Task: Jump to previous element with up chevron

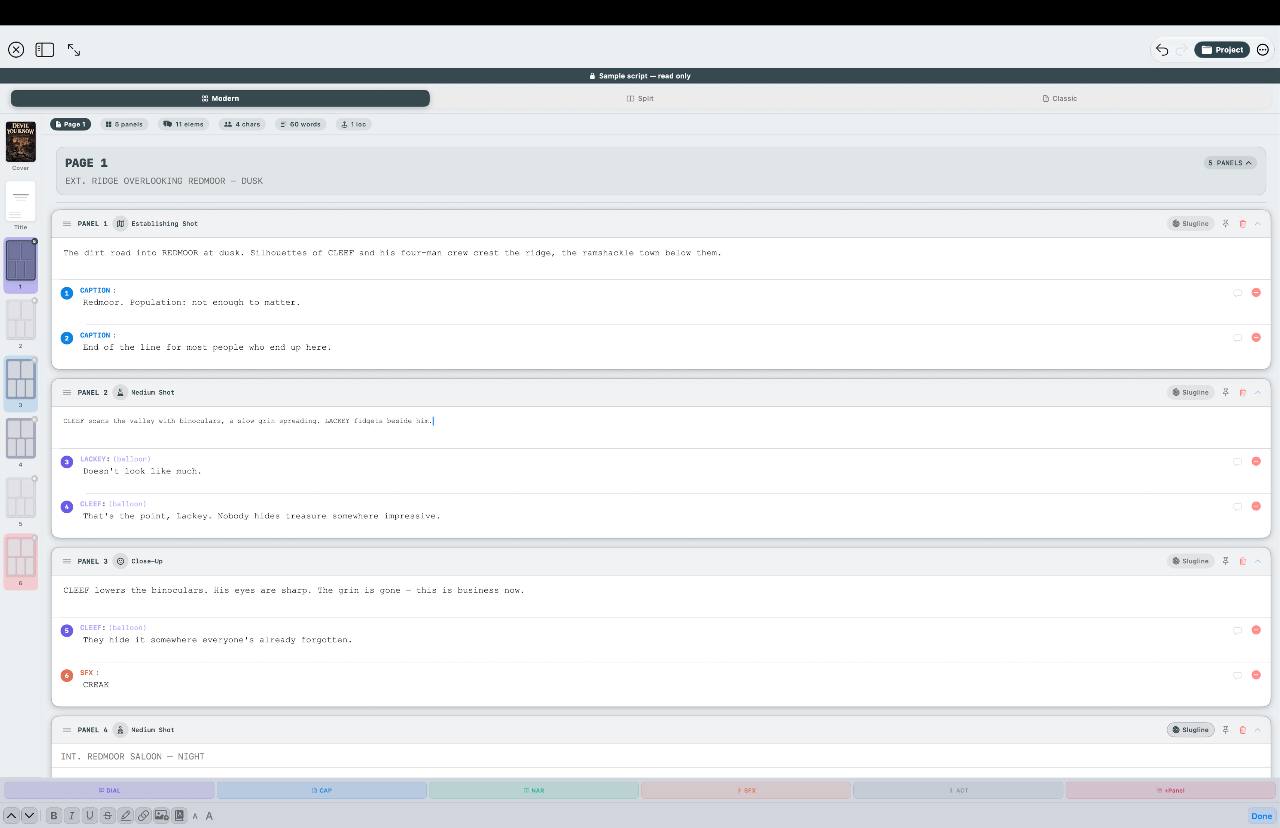Action: (x=11, y=816)
